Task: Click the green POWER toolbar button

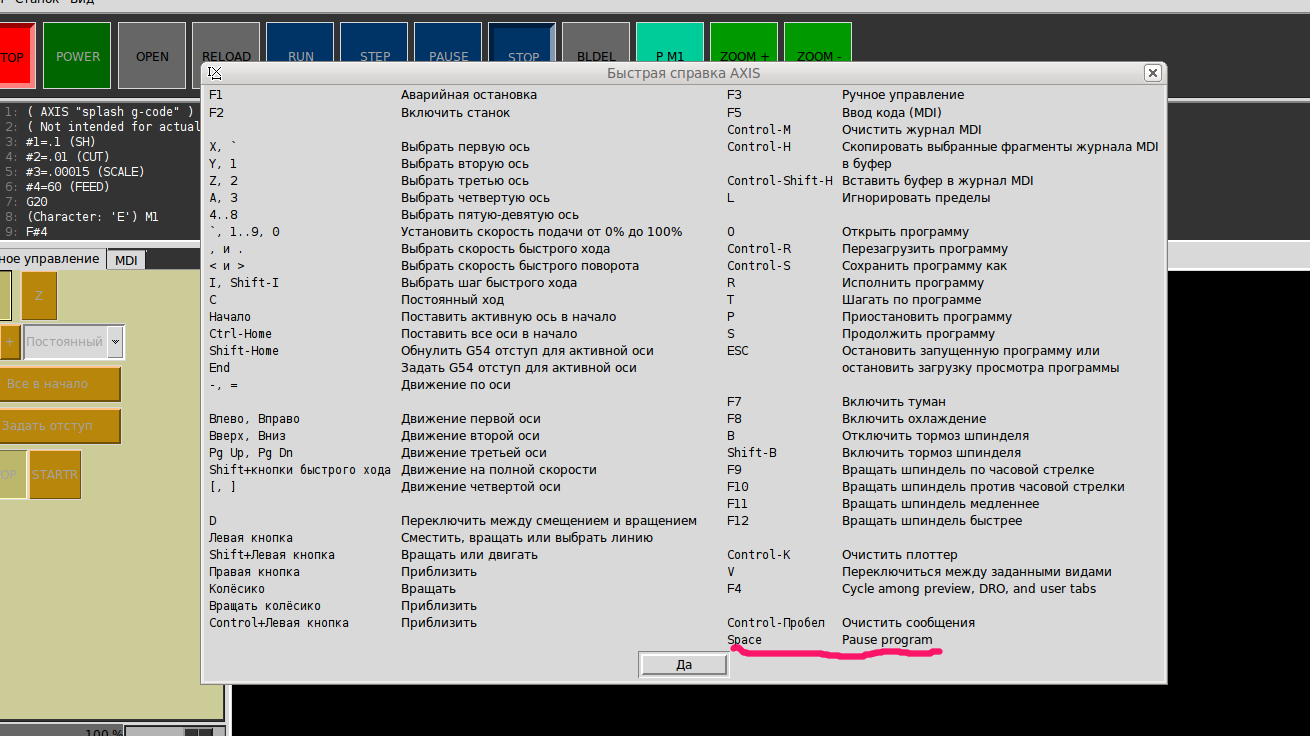Action: (x=78, y=56)
